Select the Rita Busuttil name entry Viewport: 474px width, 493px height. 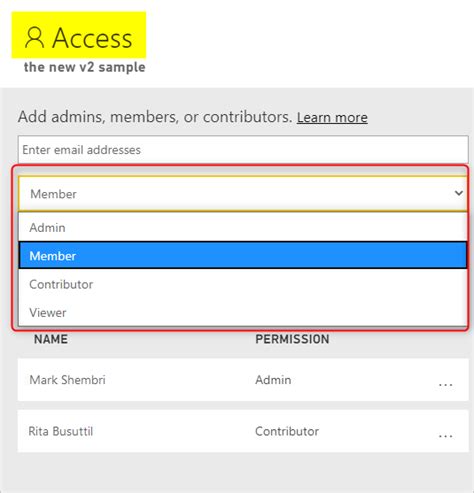pos(61,431)
